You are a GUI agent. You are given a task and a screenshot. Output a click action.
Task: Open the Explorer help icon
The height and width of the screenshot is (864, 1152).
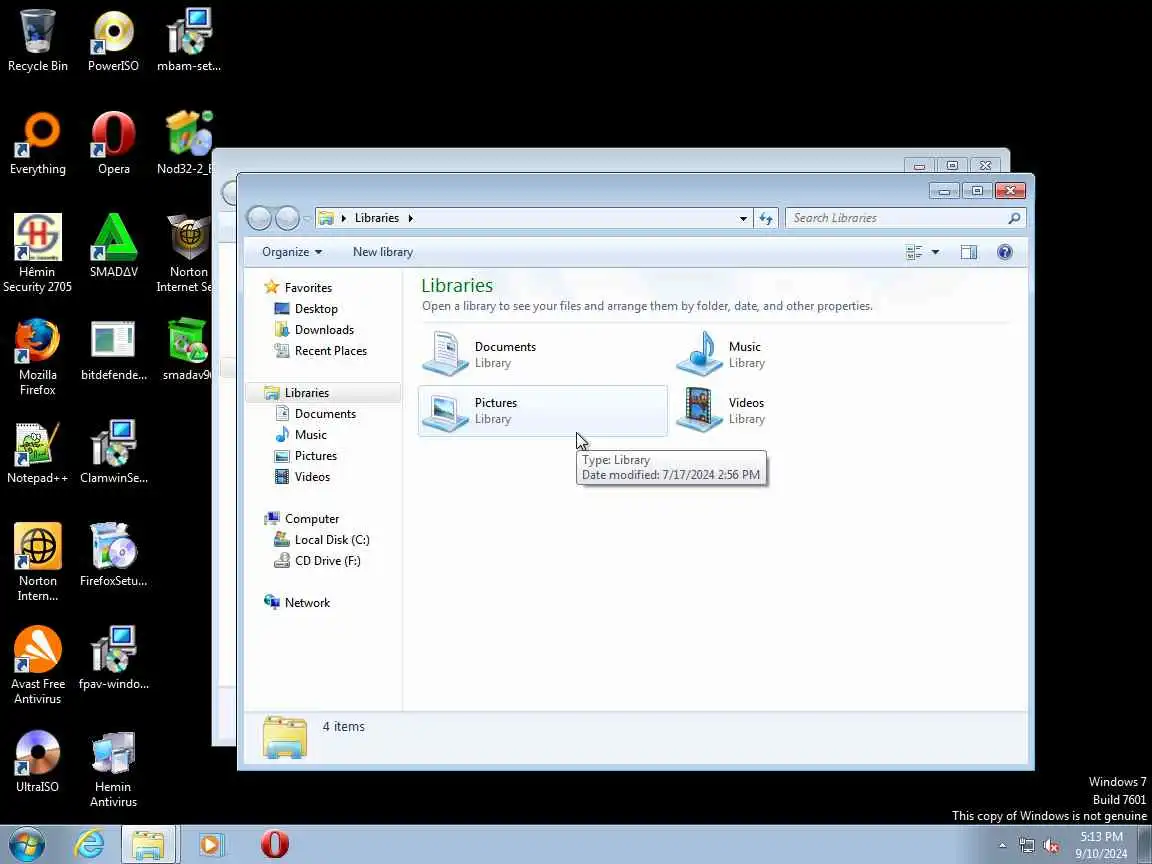point(1004,252)
